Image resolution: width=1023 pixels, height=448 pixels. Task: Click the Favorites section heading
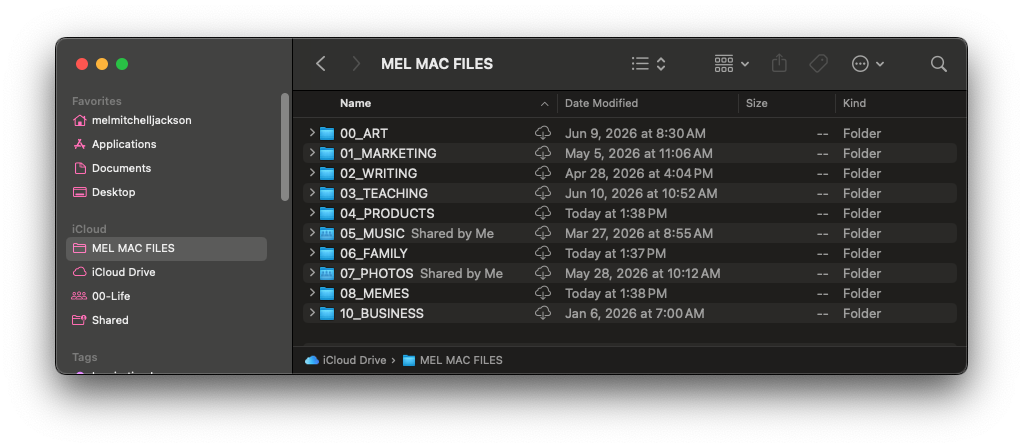coord(97,101)
